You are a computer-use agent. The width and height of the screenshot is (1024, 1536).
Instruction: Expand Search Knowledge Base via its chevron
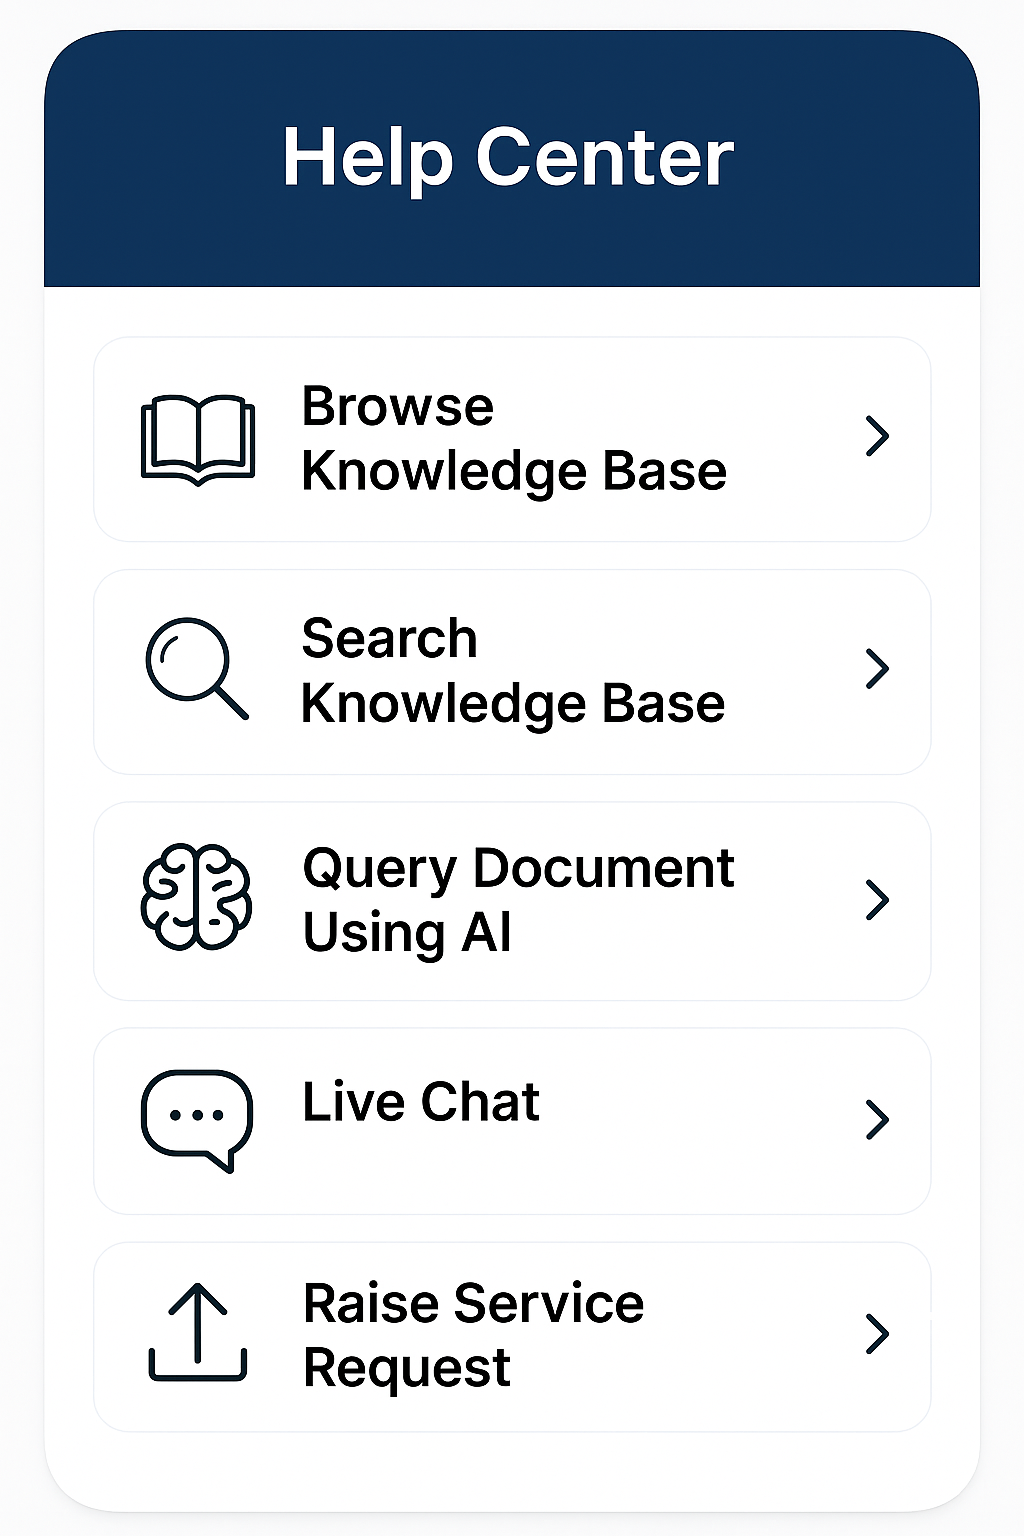877,668
